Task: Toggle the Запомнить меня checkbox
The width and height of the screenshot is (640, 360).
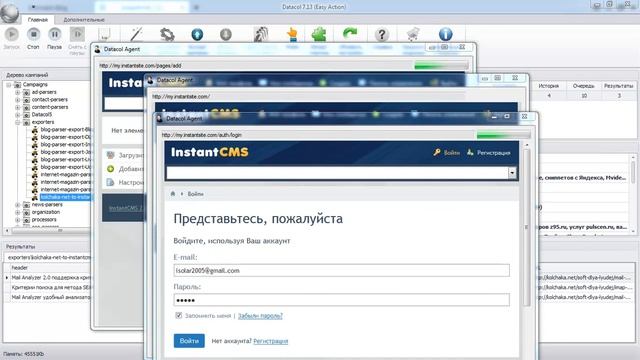Action: pos(178,315)
